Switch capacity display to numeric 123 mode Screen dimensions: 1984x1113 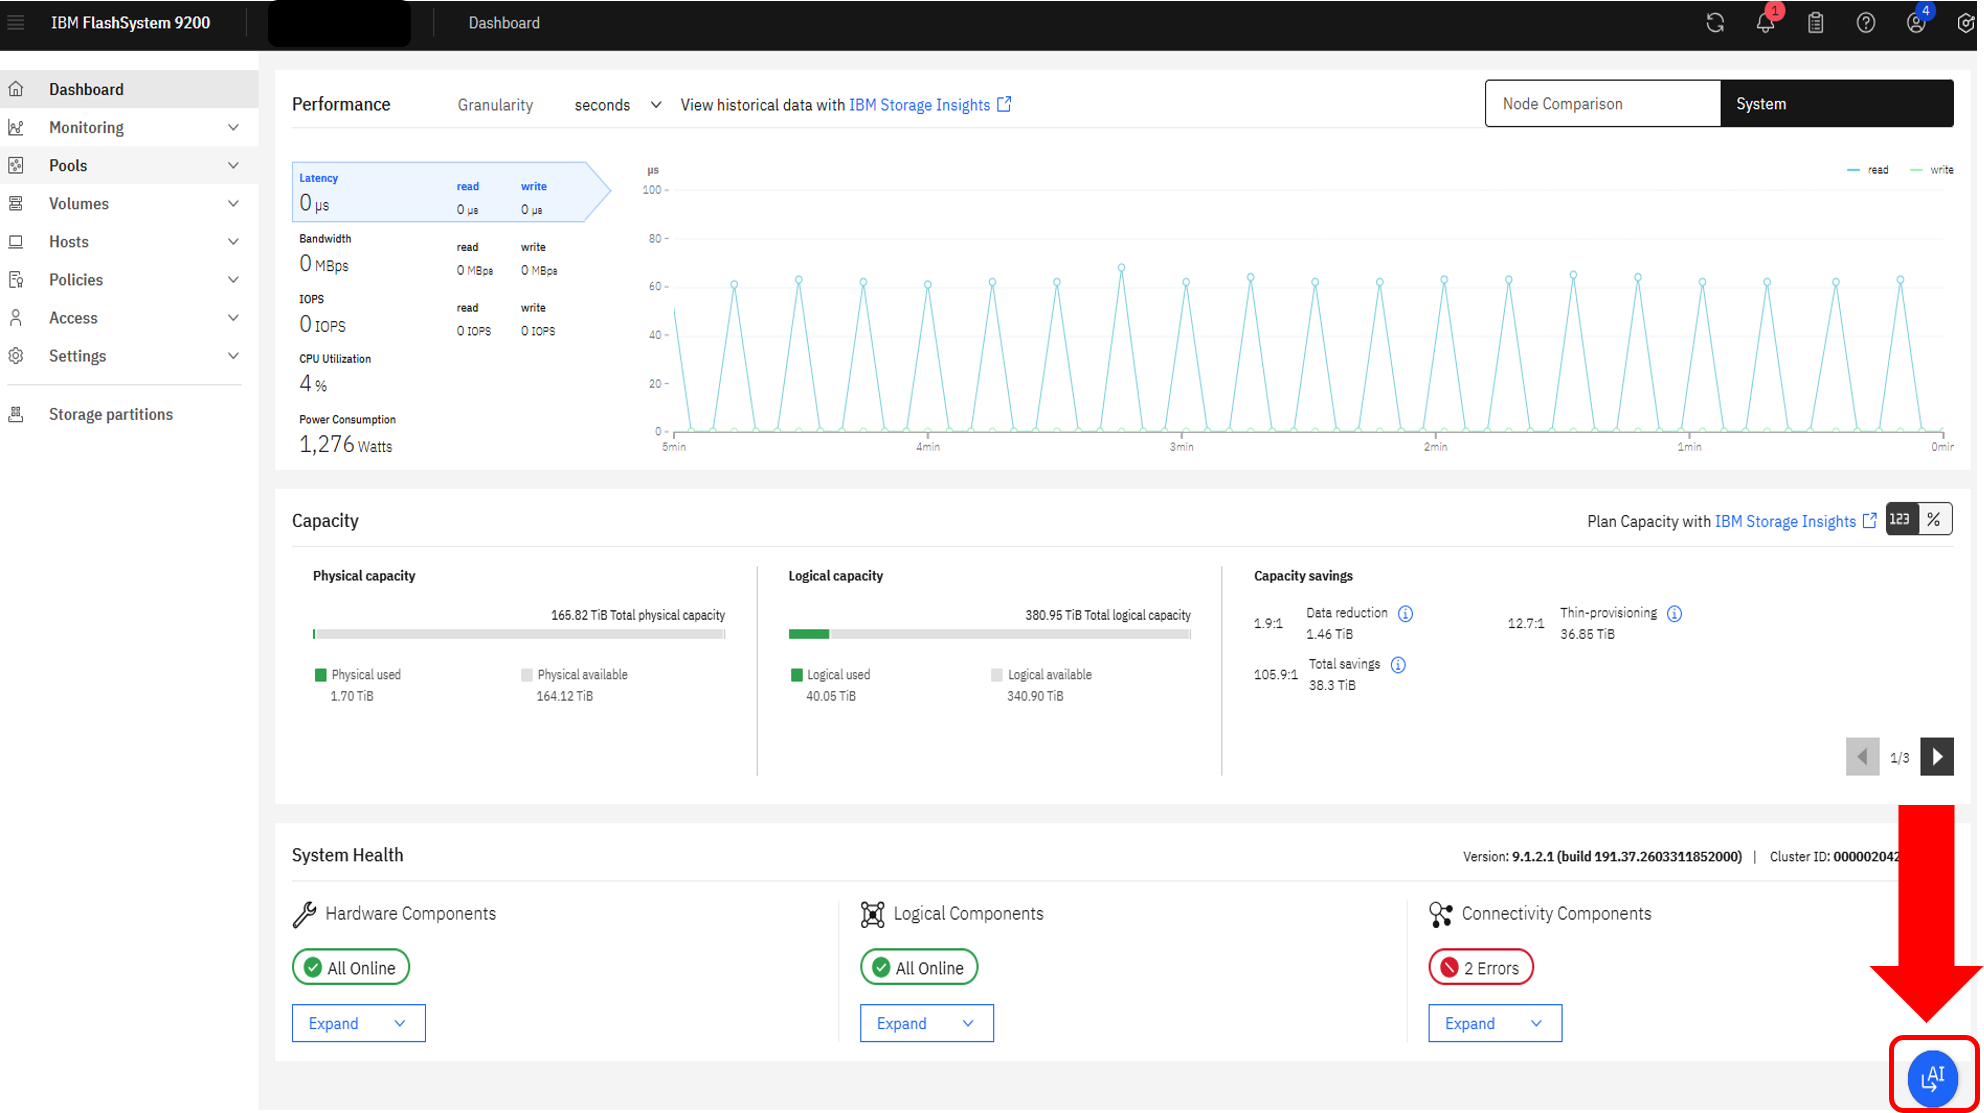pyautogui.click(x=1901, y=519)
